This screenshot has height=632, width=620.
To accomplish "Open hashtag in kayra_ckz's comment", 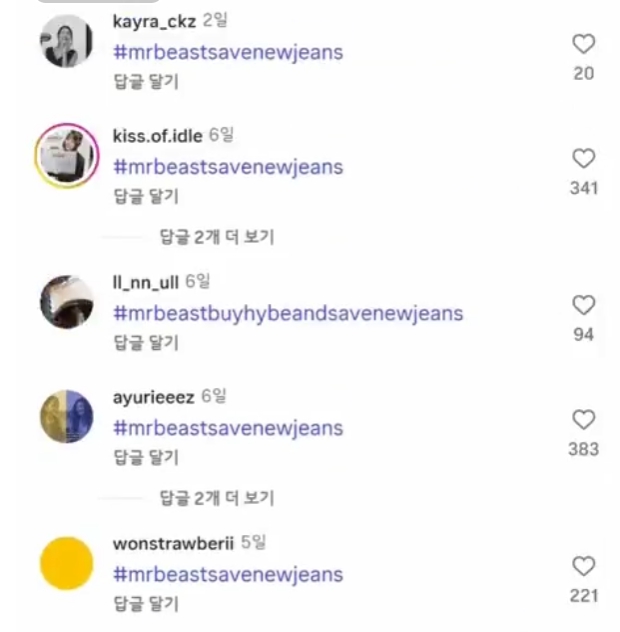I will pyautogui.click(x=228, y=52).
